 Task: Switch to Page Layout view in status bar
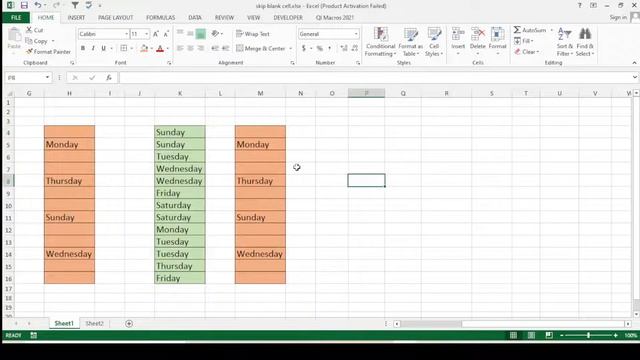[531, 335]
